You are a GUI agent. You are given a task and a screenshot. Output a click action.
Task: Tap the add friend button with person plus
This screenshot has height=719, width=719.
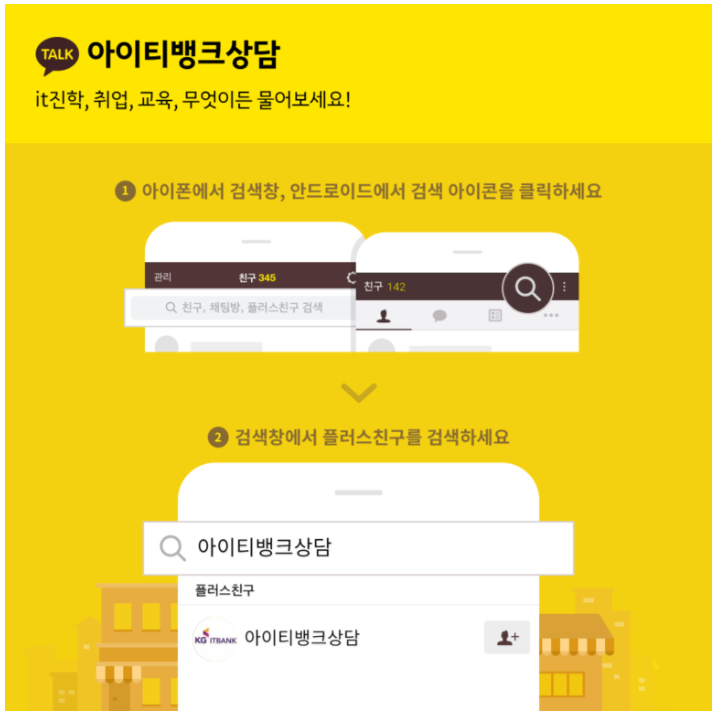click(x=507, y=637)
